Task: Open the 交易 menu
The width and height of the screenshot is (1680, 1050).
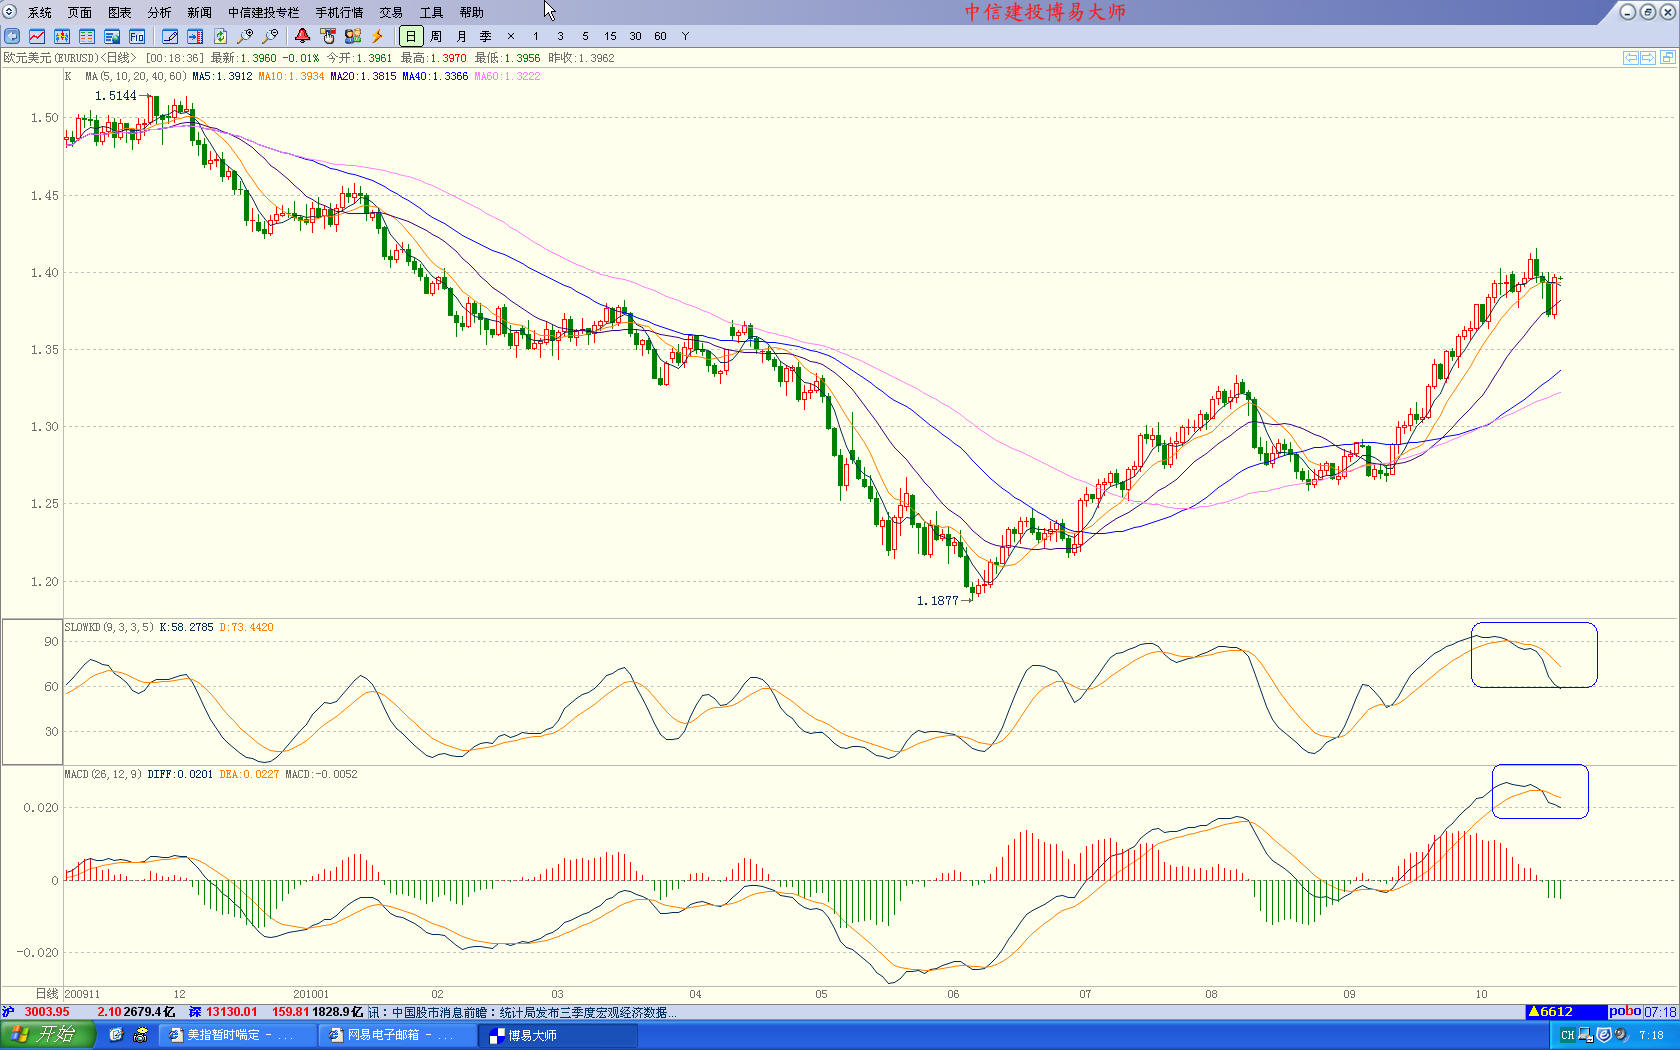Action: click(x=392, y=12)
